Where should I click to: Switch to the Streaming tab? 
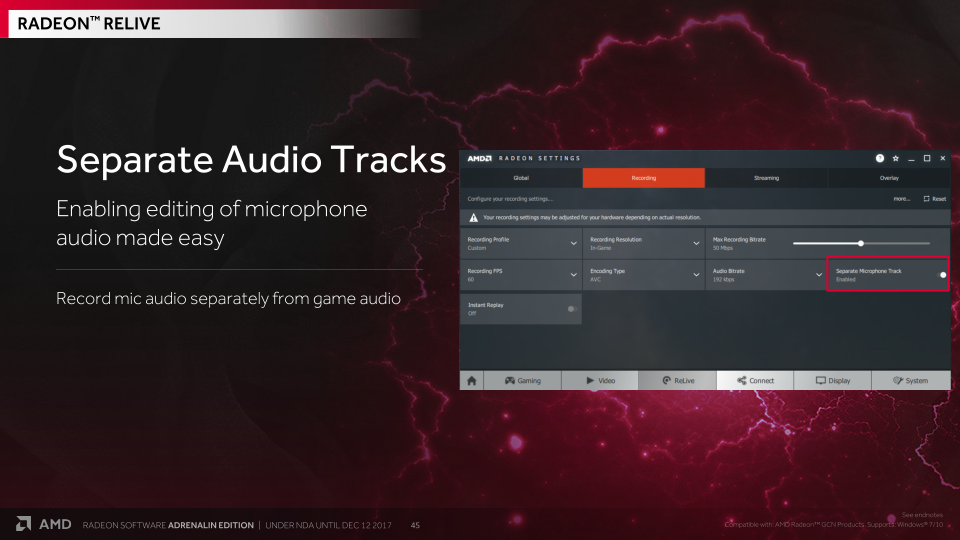click(767, 178)
